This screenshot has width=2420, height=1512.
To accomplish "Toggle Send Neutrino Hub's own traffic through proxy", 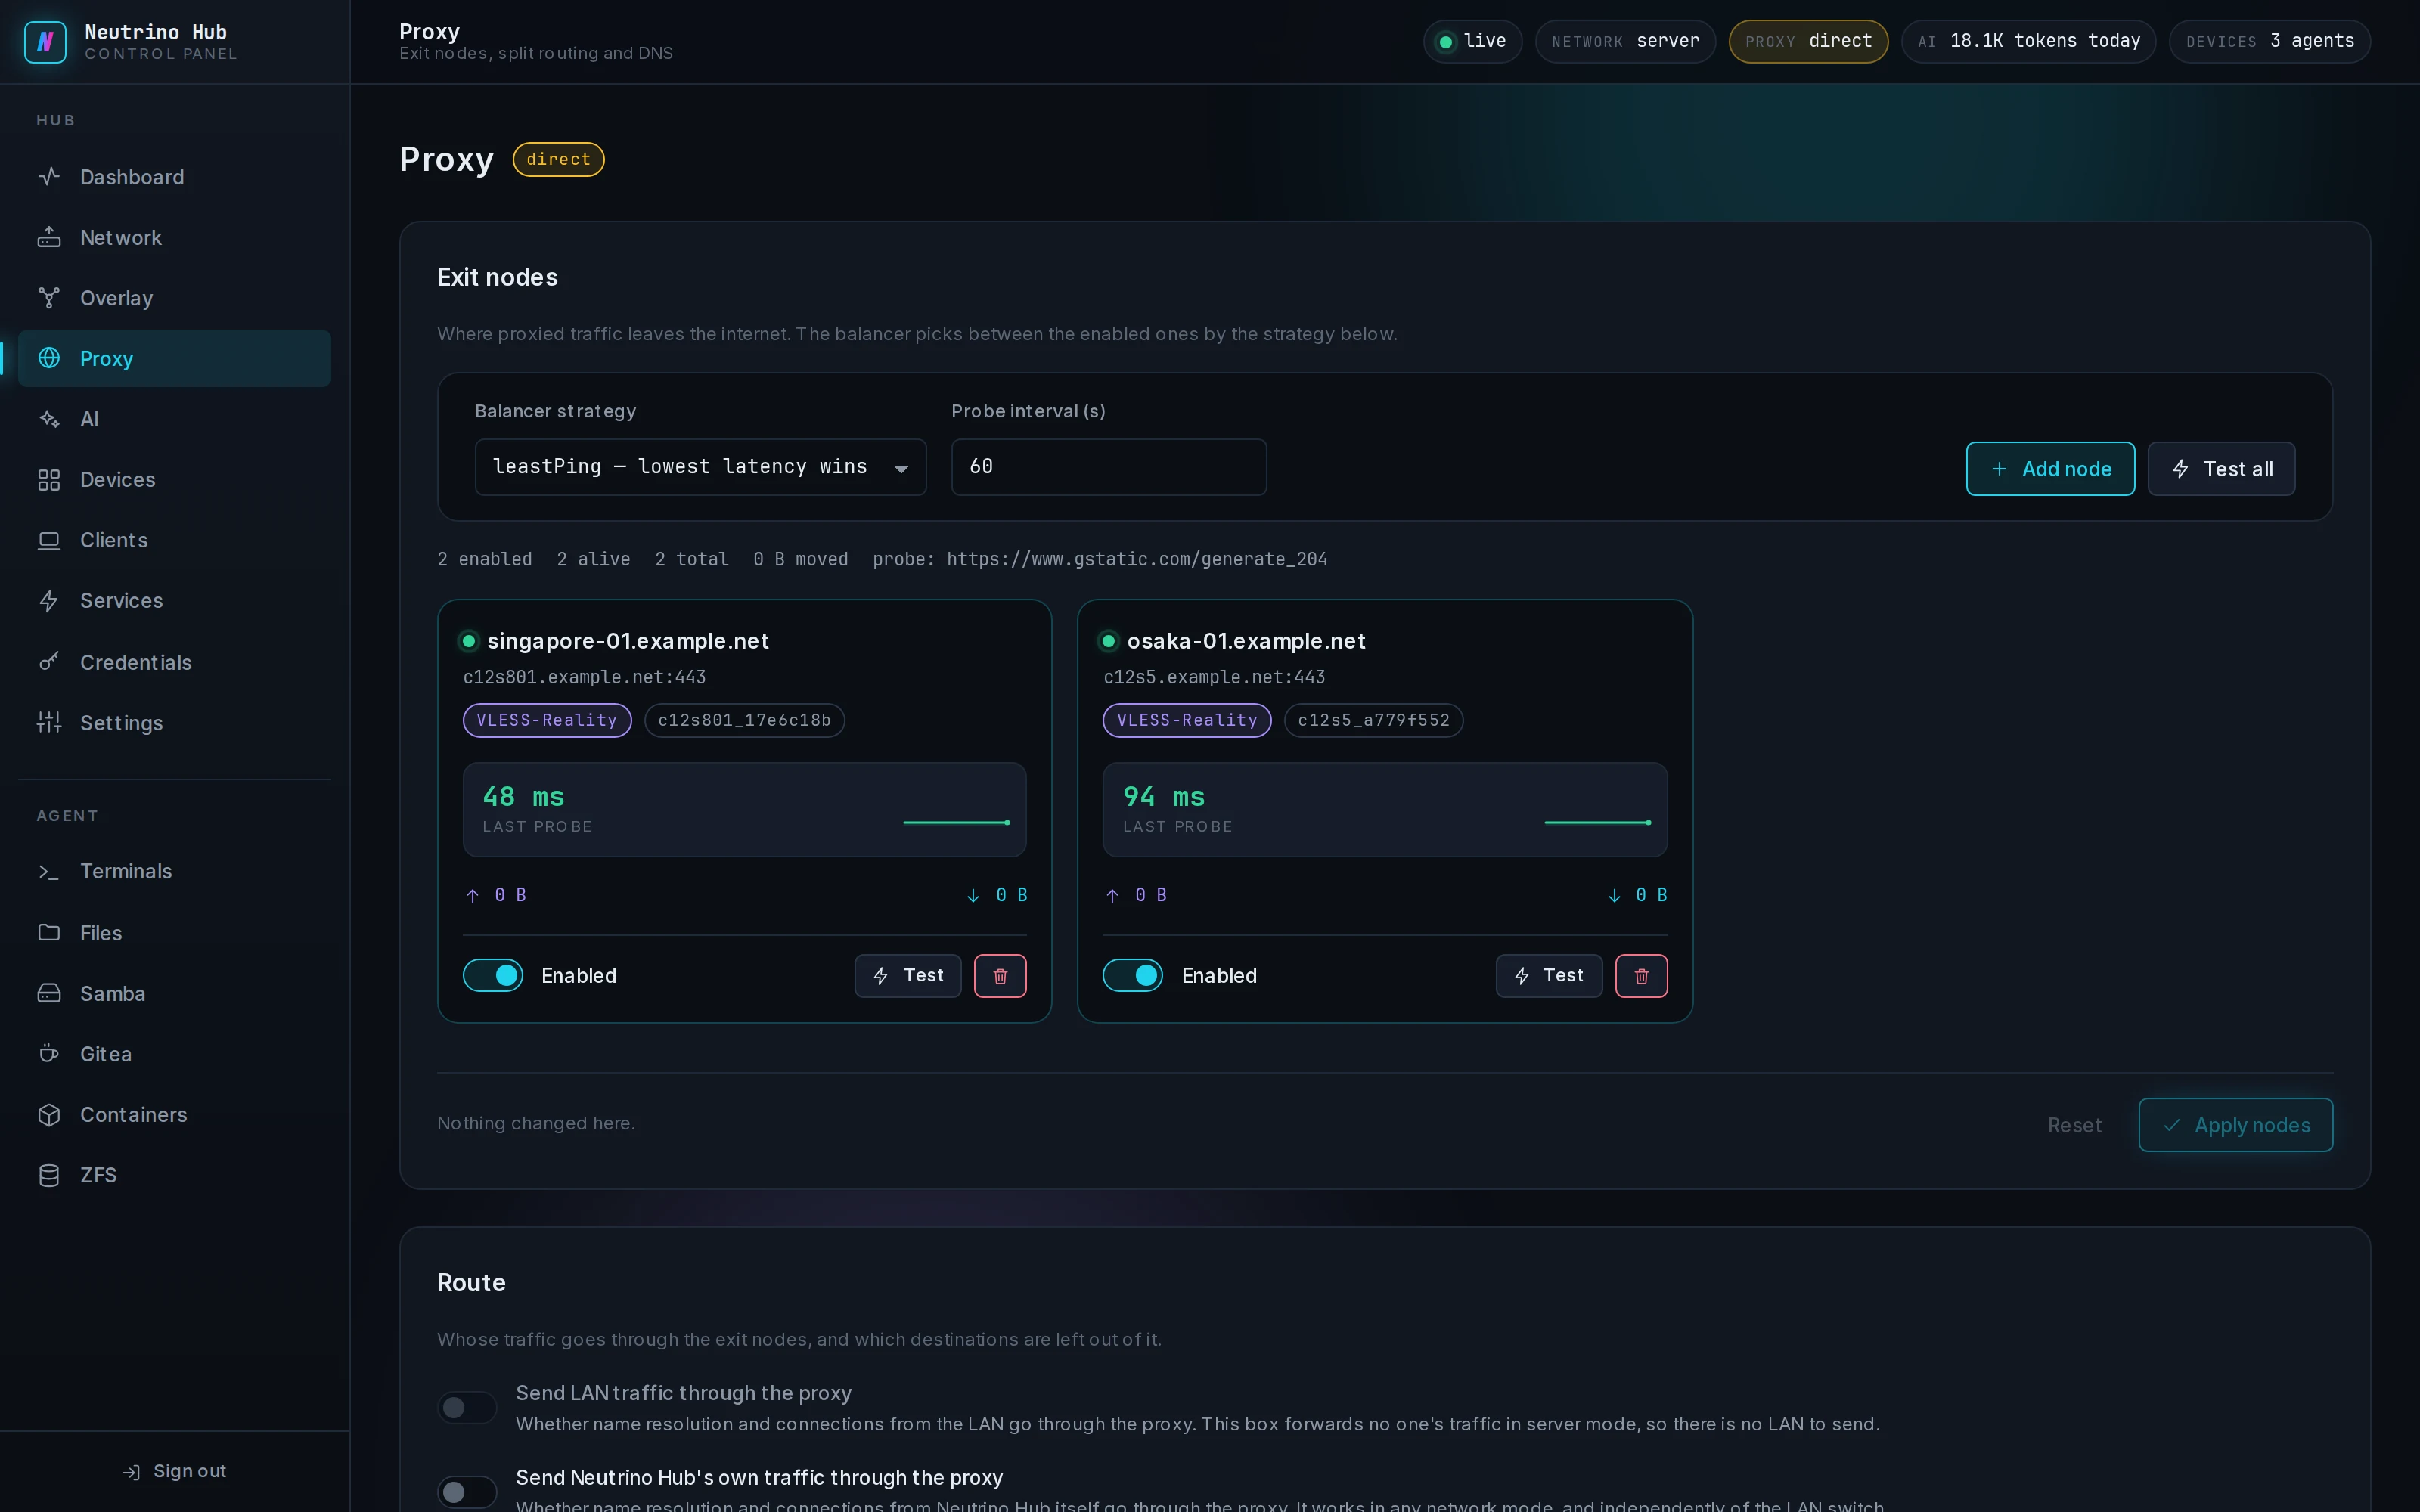I will [467, 1492].
